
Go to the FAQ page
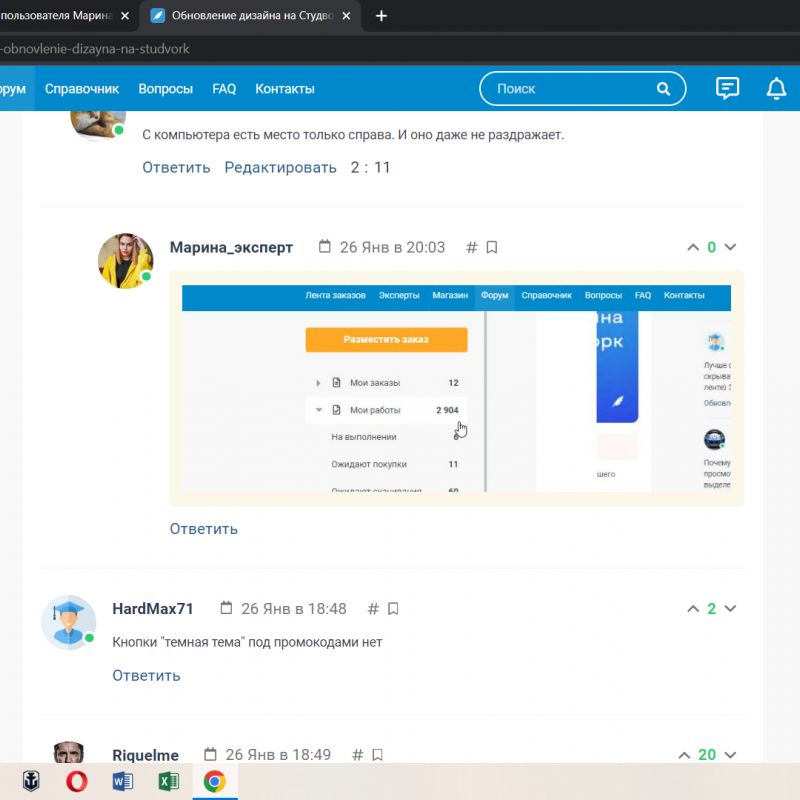(224, 89)
